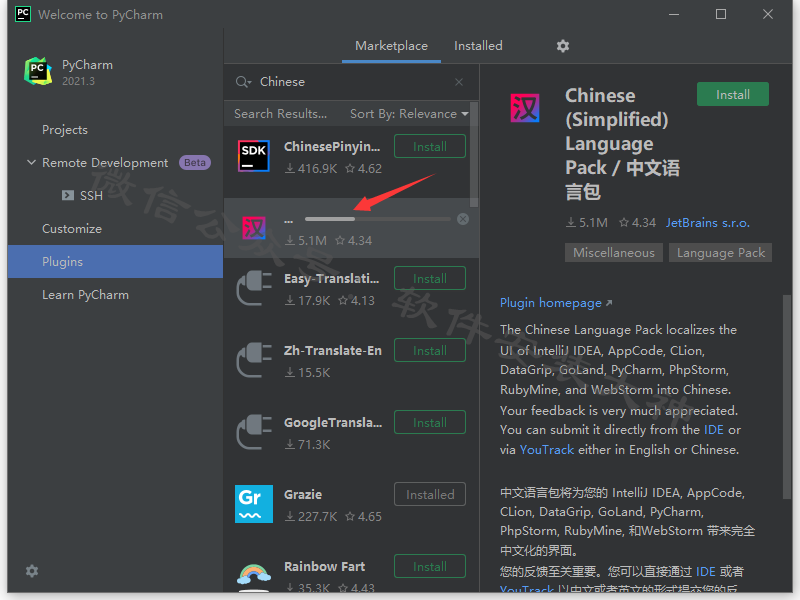Click the Chinese (Simplified) Language Pack title

tap(622, 144)
